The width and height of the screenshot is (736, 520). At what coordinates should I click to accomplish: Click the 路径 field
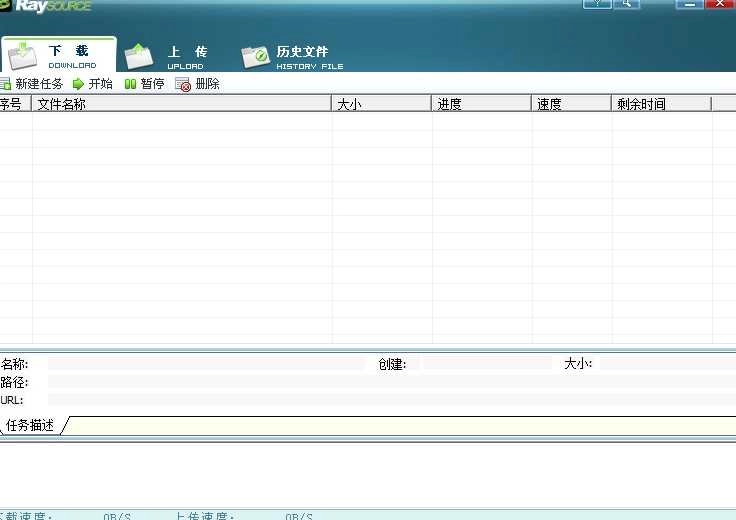(x=392, y=382)
